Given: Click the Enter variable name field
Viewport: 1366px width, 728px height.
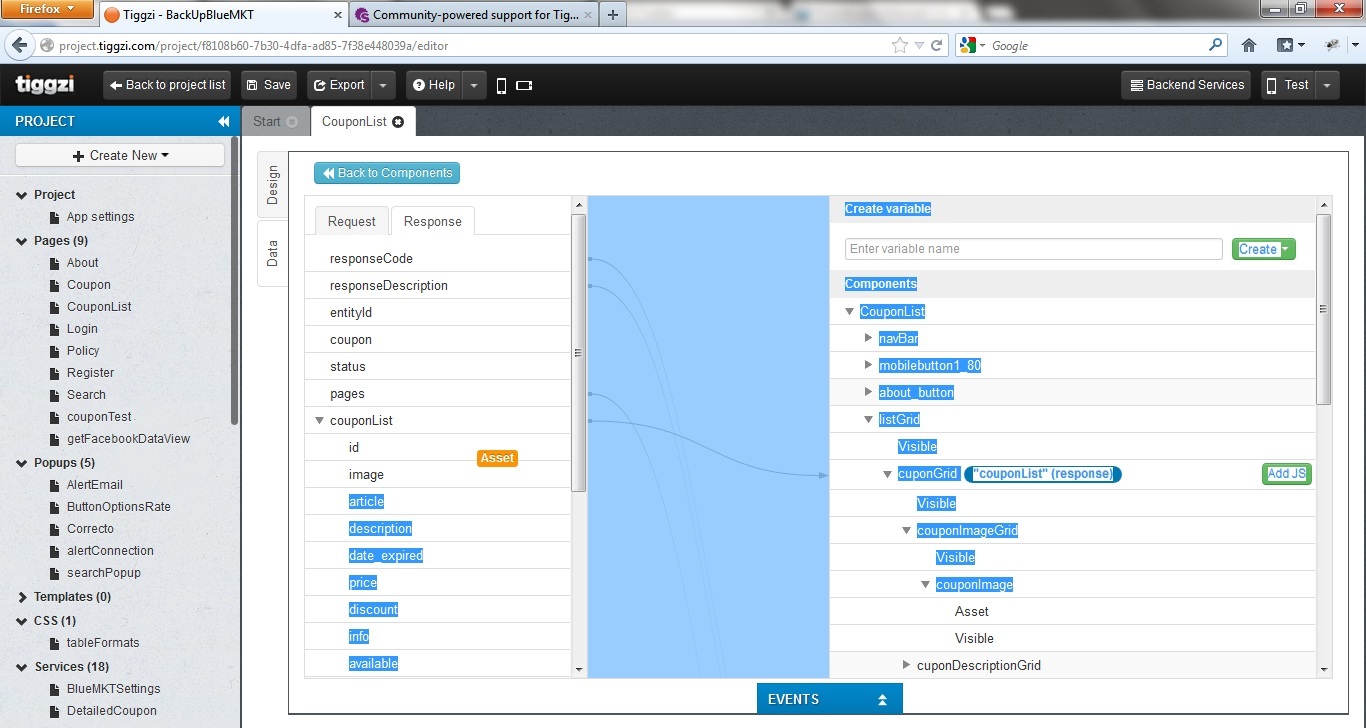Looking at the screenshot, I should pos(1033,249).
